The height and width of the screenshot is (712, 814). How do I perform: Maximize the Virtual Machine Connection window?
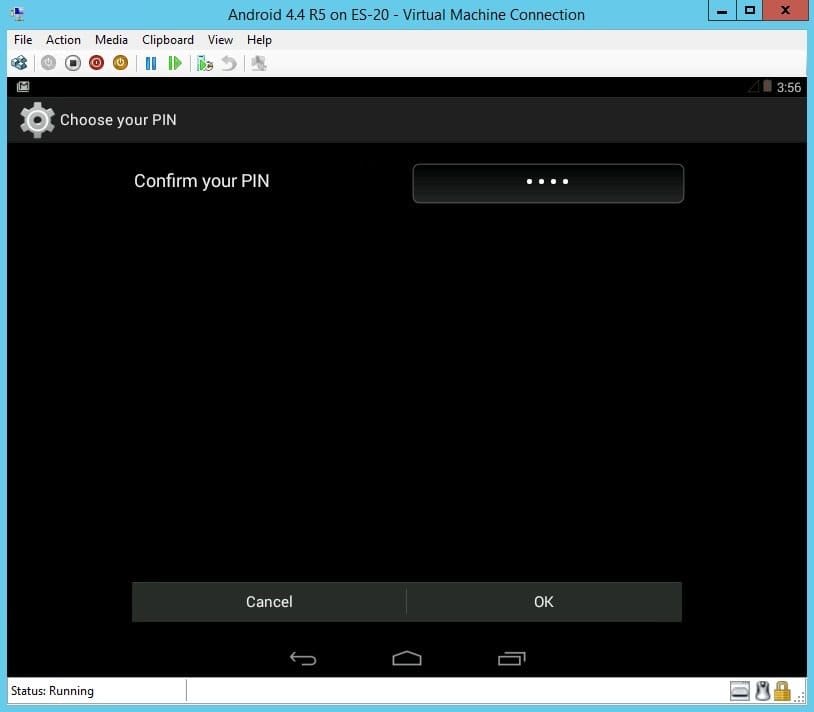click(x=750, y=10)
